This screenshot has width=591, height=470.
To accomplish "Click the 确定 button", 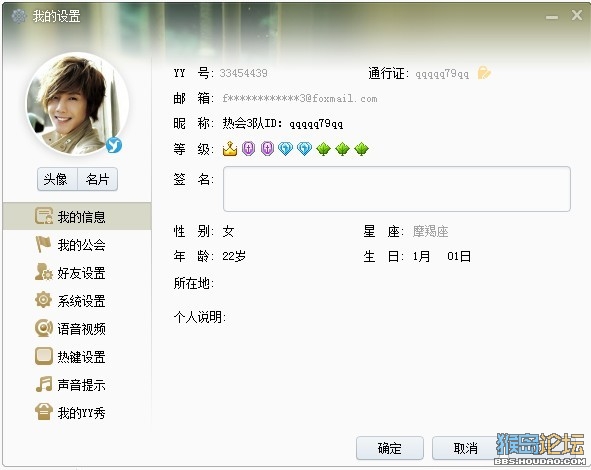I will pyautogui.click(x=390, y=448).
